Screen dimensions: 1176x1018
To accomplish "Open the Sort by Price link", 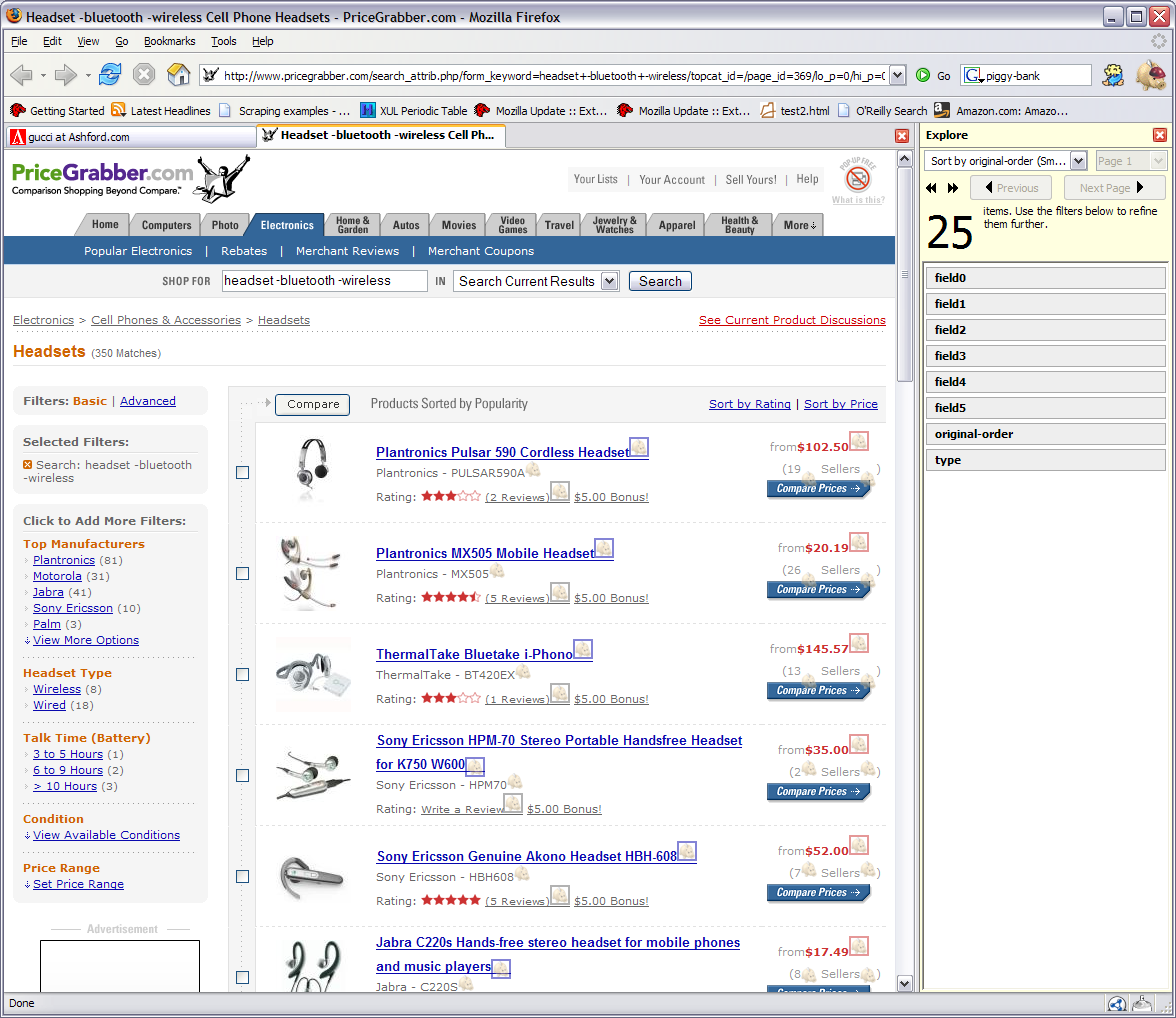I will click(840, 404).
